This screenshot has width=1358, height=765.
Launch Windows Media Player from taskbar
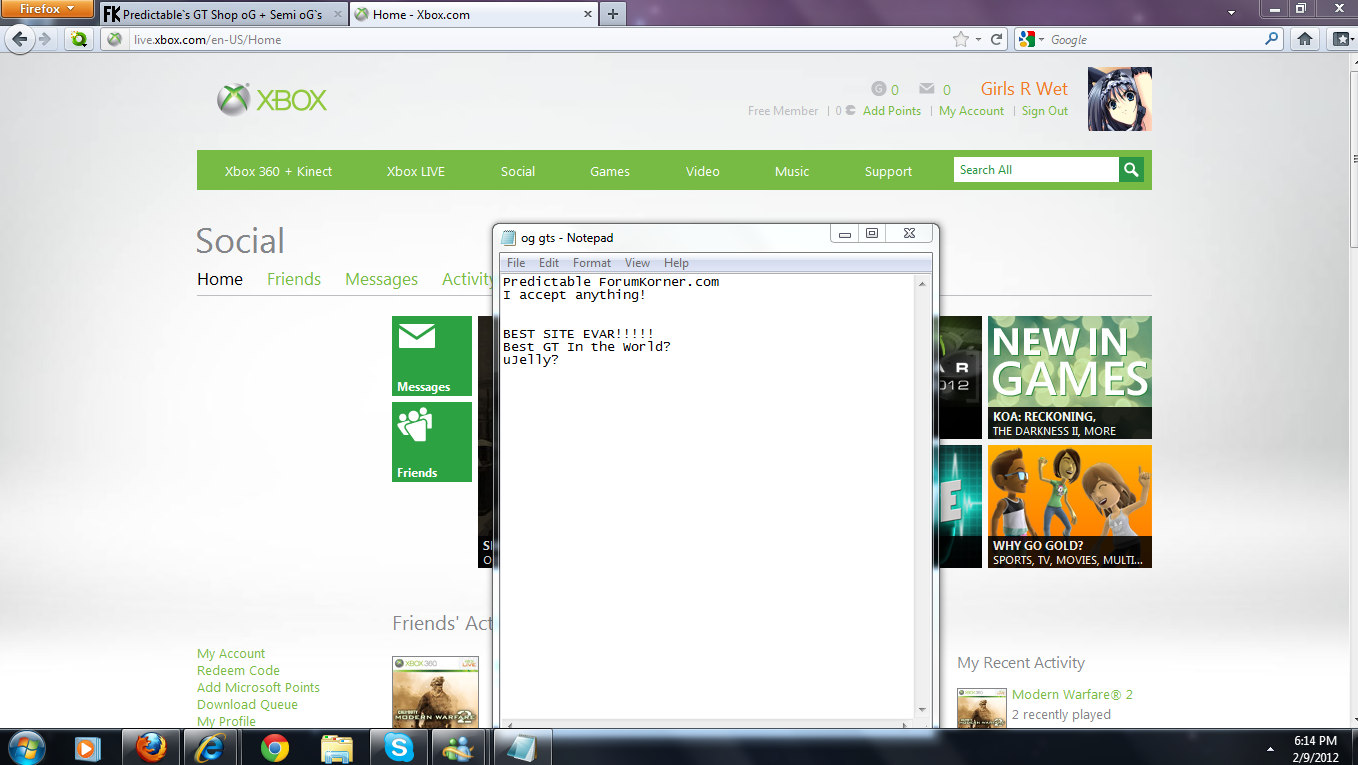[x=89, y=747]
